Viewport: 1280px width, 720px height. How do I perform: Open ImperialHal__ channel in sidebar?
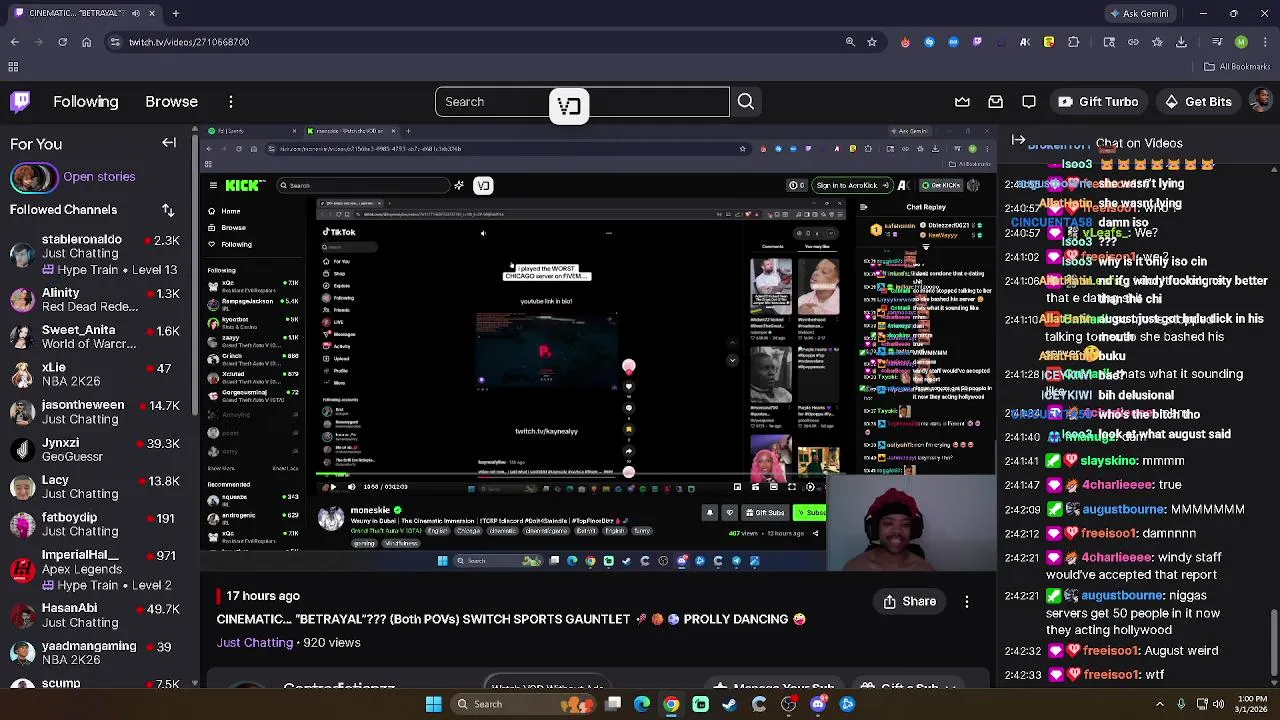(x=95, y=570)
